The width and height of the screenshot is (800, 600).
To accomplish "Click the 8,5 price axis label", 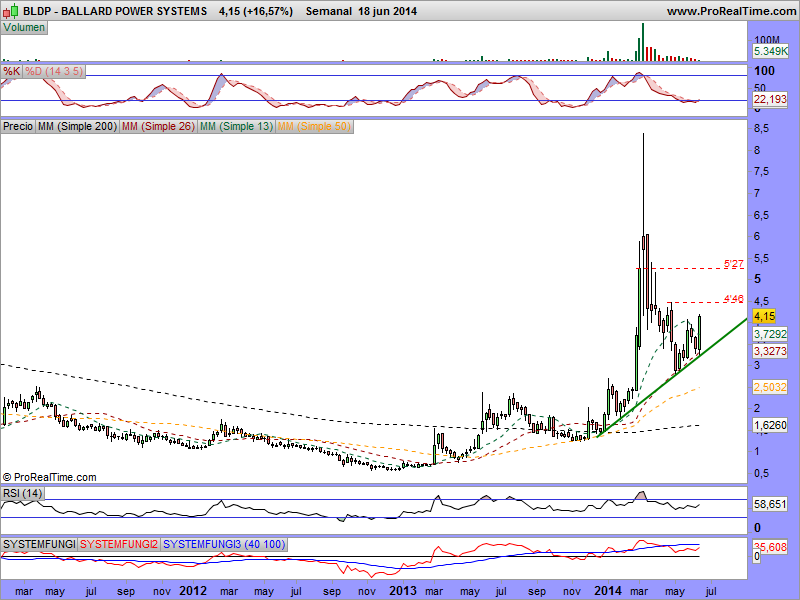I will (x=761, y=129).
